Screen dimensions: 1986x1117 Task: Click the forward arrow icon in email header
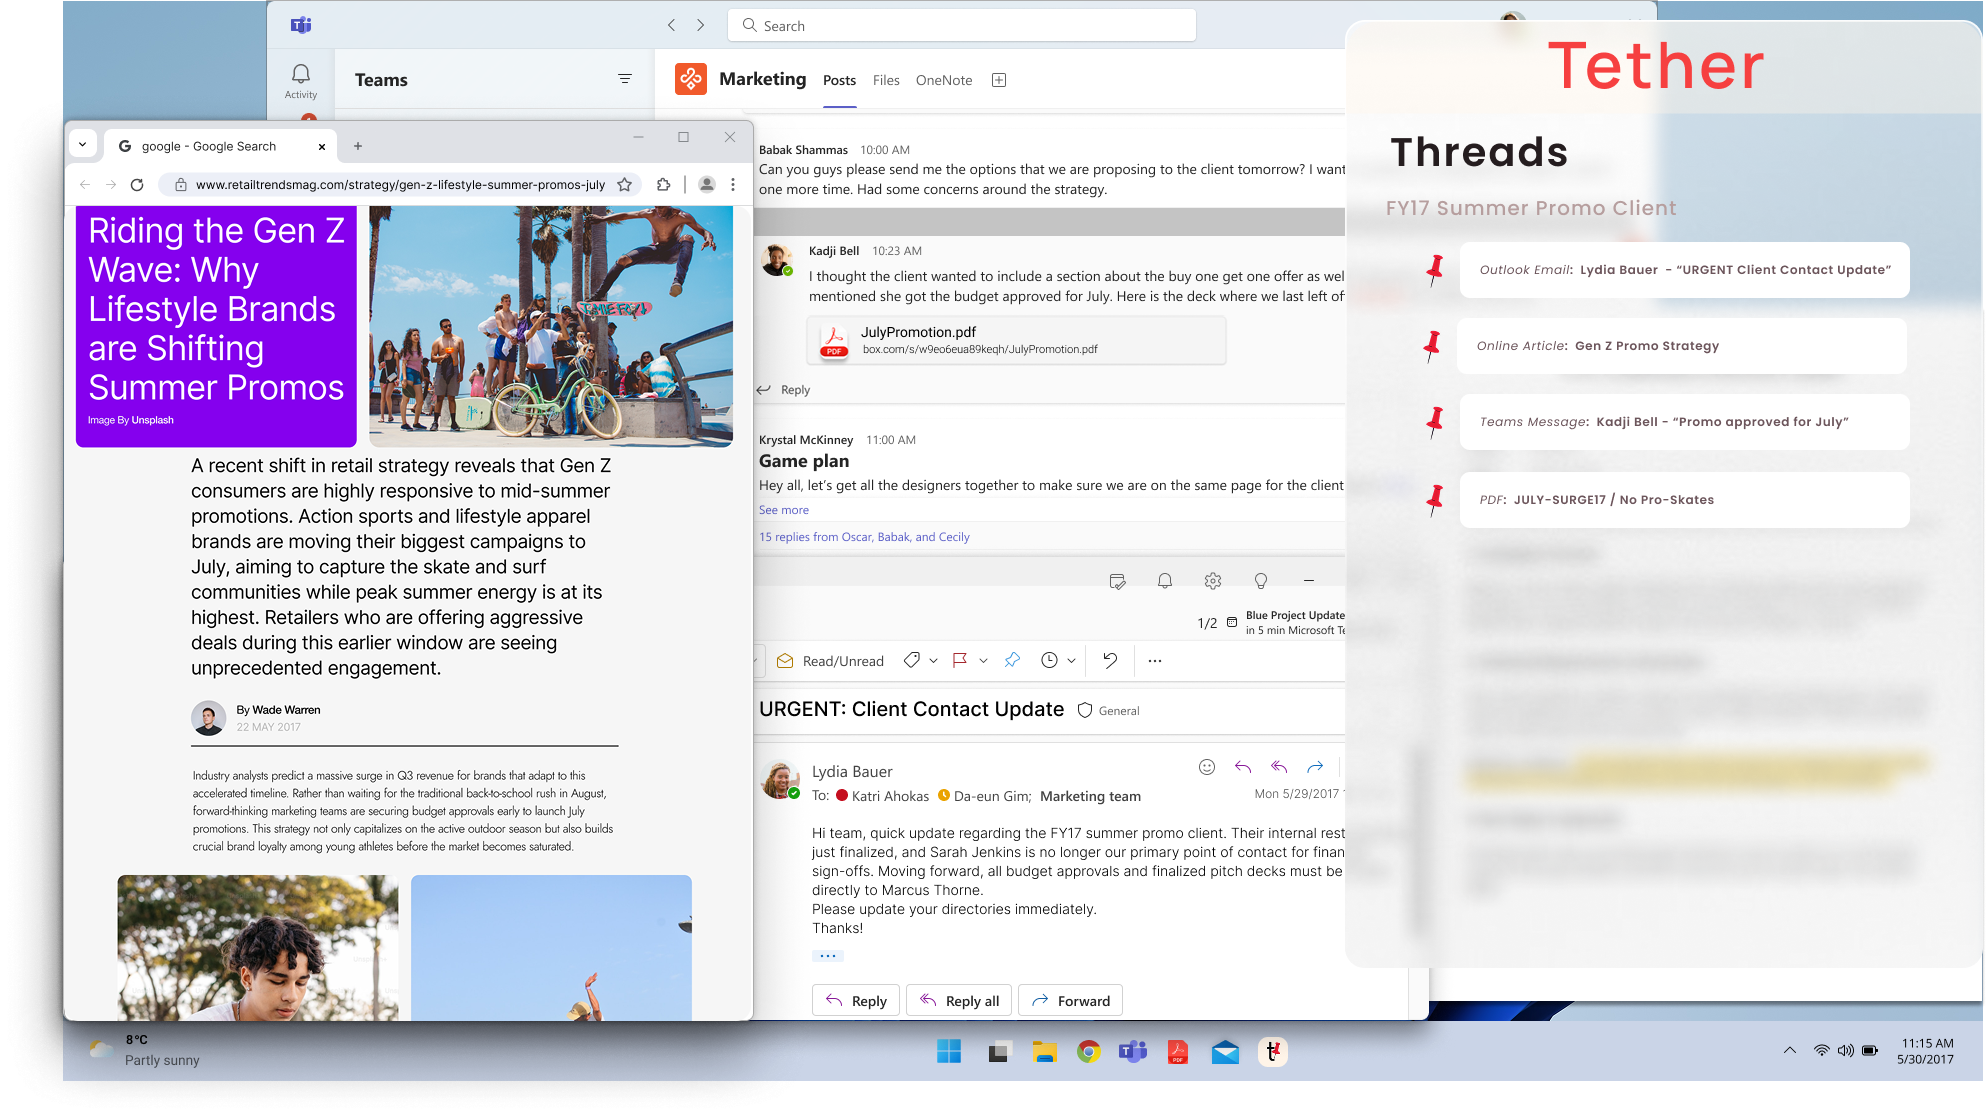click(1315, 767)
